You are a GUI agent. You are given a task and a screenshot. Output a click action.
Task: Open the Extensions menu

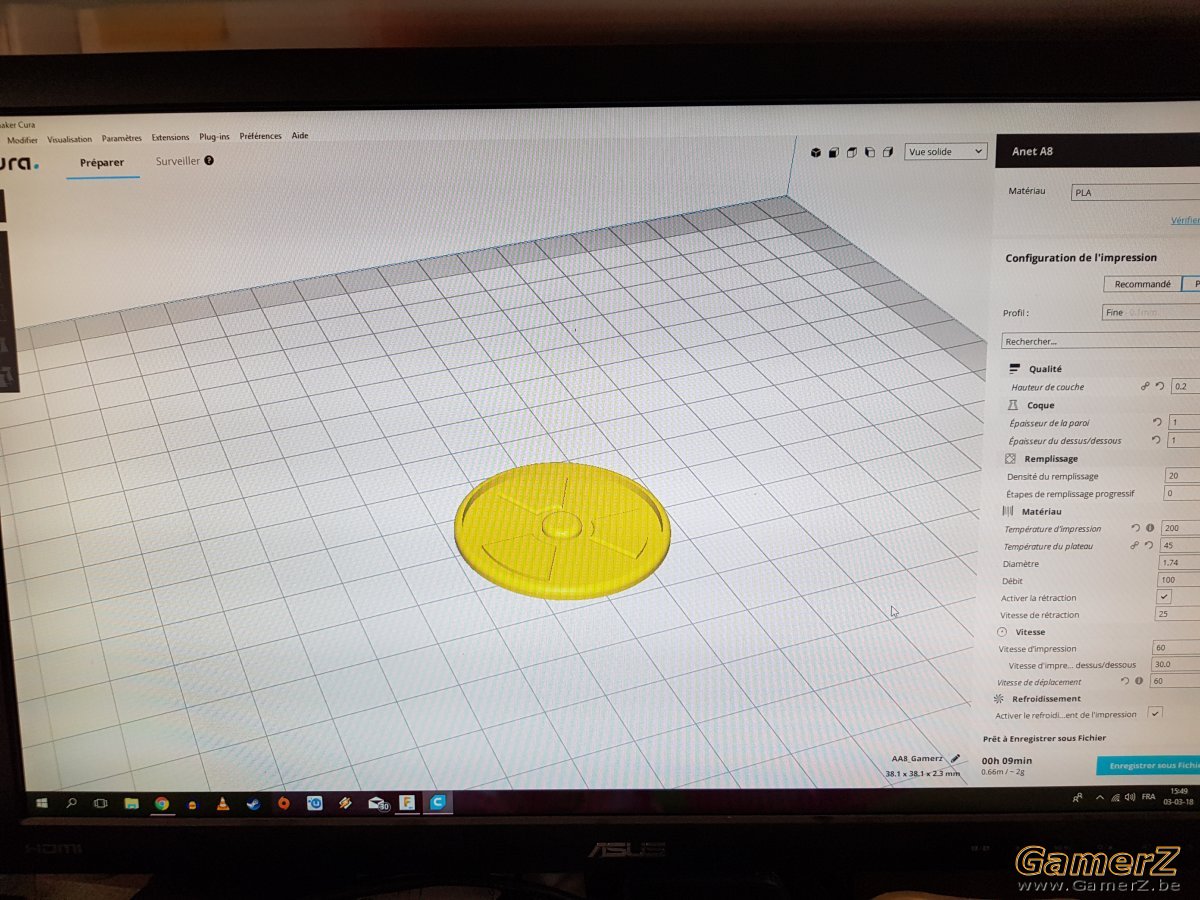[170, 137]
